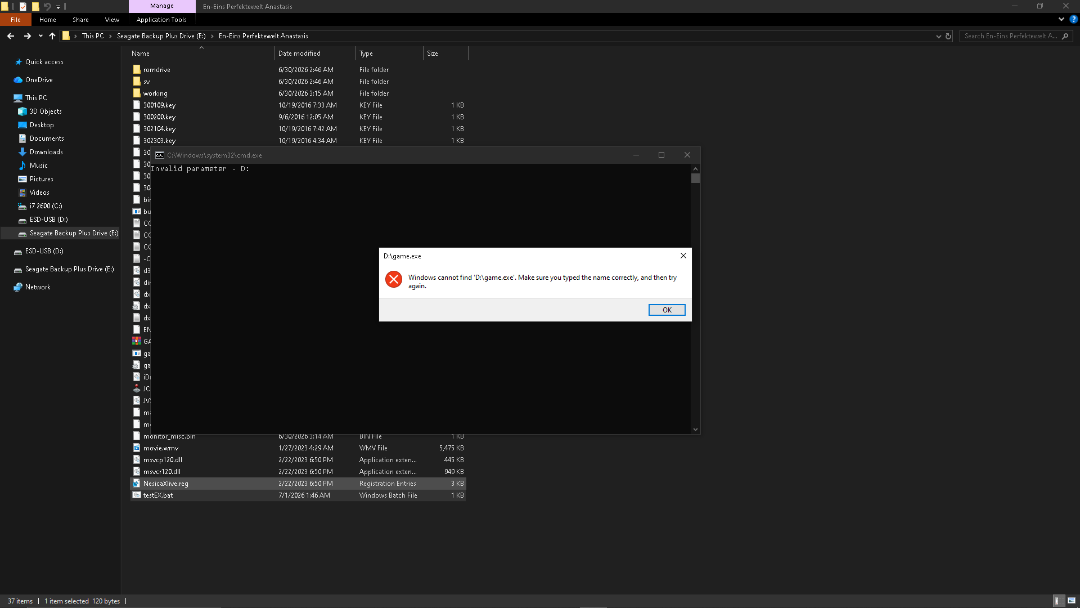Click the search box for this folder
Viewport: 1080px width, 608px height.
coord(1010,36)
